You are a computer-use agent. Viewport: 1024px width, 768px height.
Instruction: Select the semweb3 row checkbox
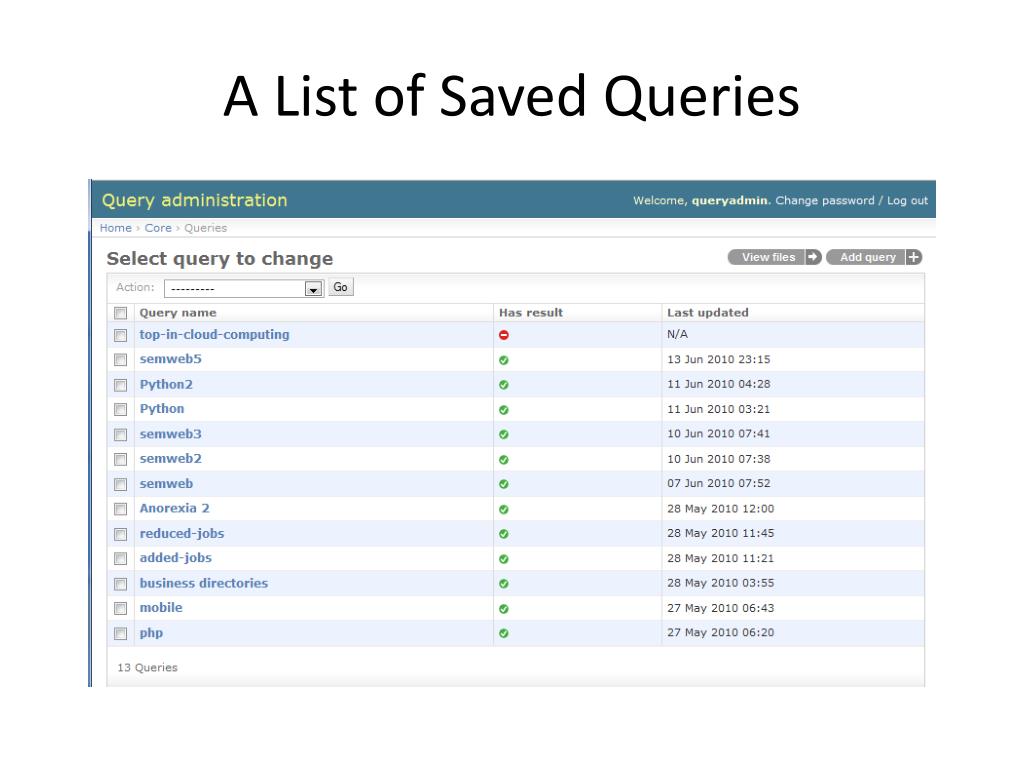[x=120, y=434]
